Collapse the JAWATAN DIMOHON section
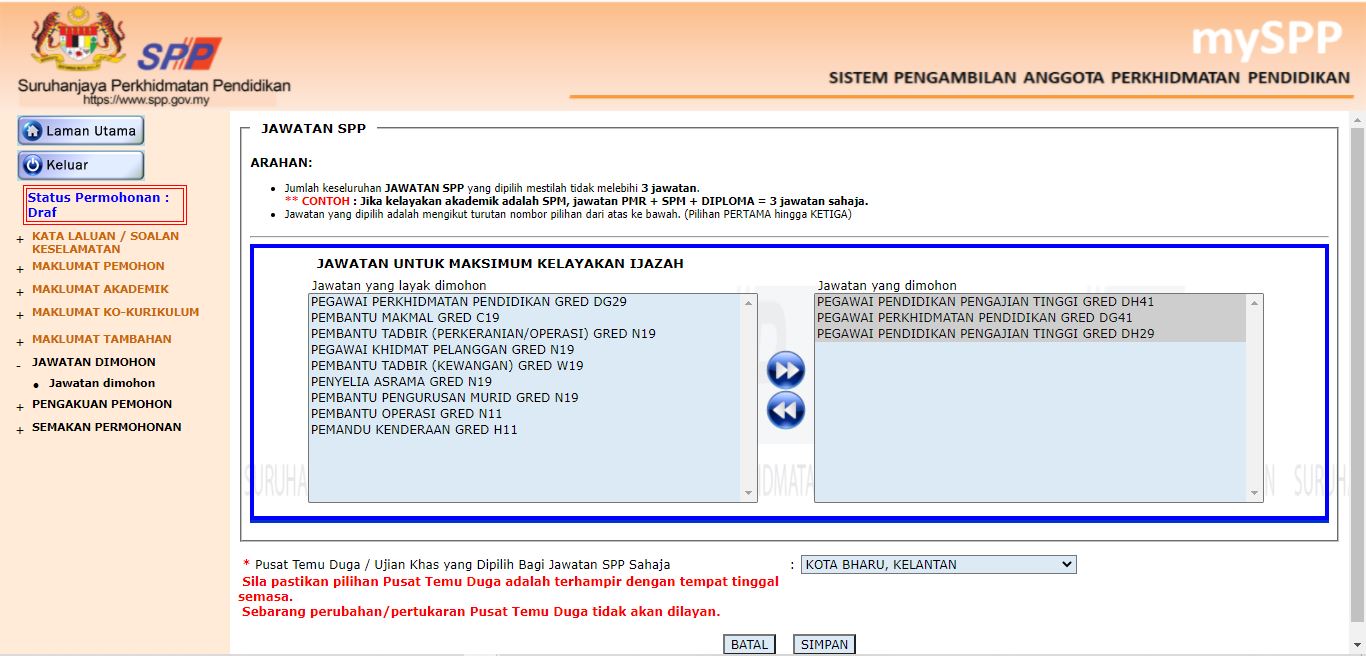 93,362
